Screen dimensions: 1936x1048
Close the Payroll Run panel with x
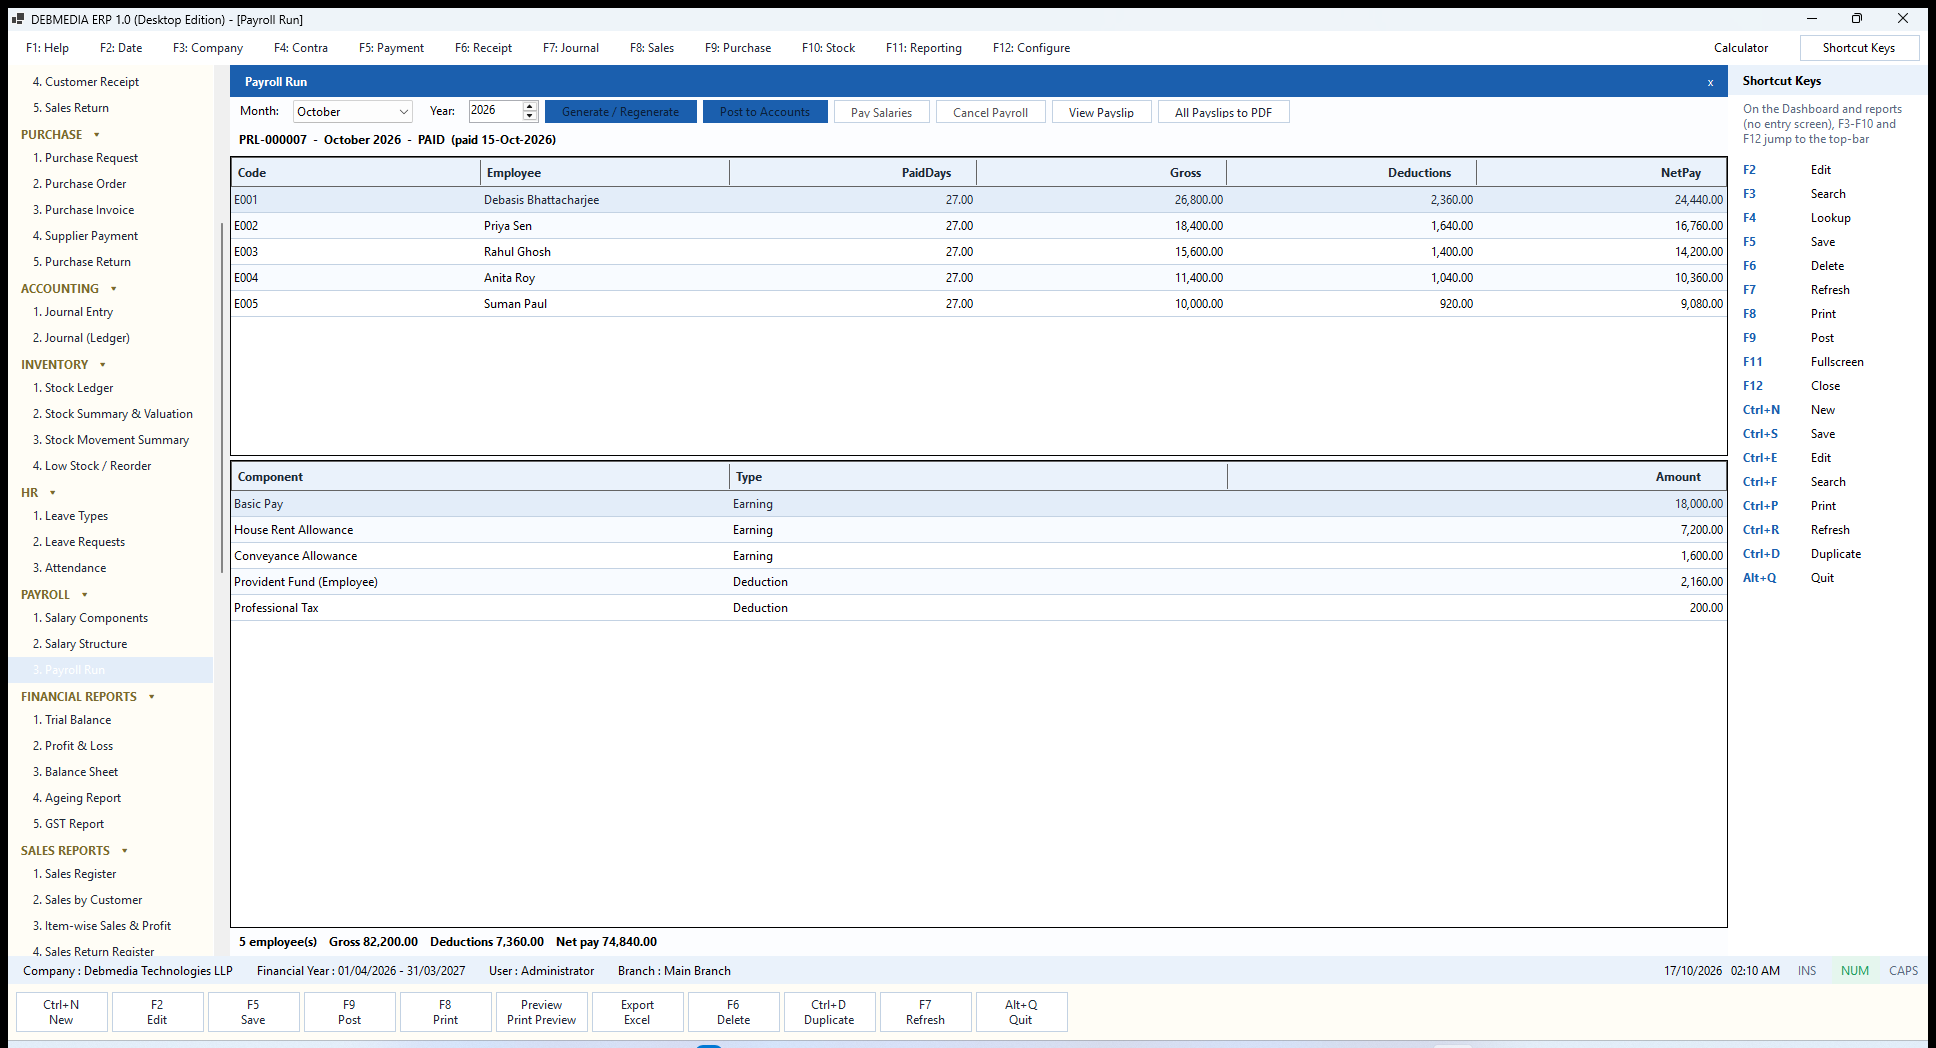point(1710,82)
